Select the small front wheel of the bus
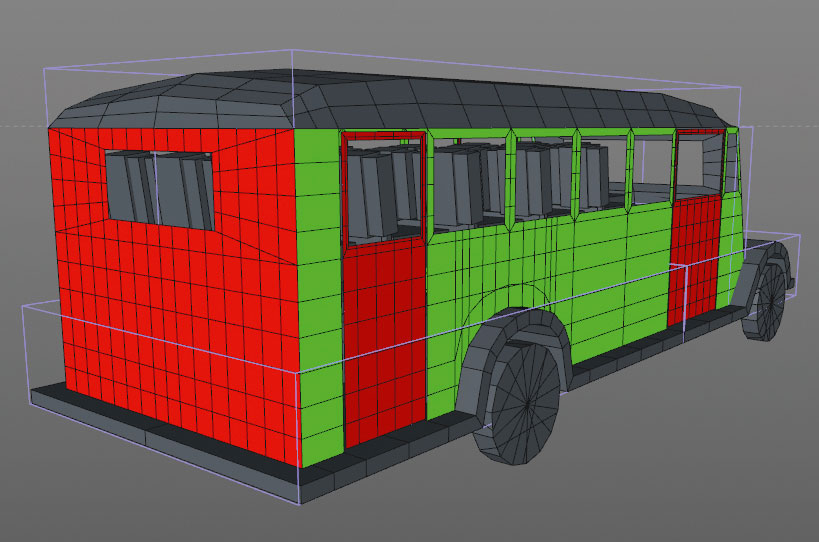 tap(765, 300)
